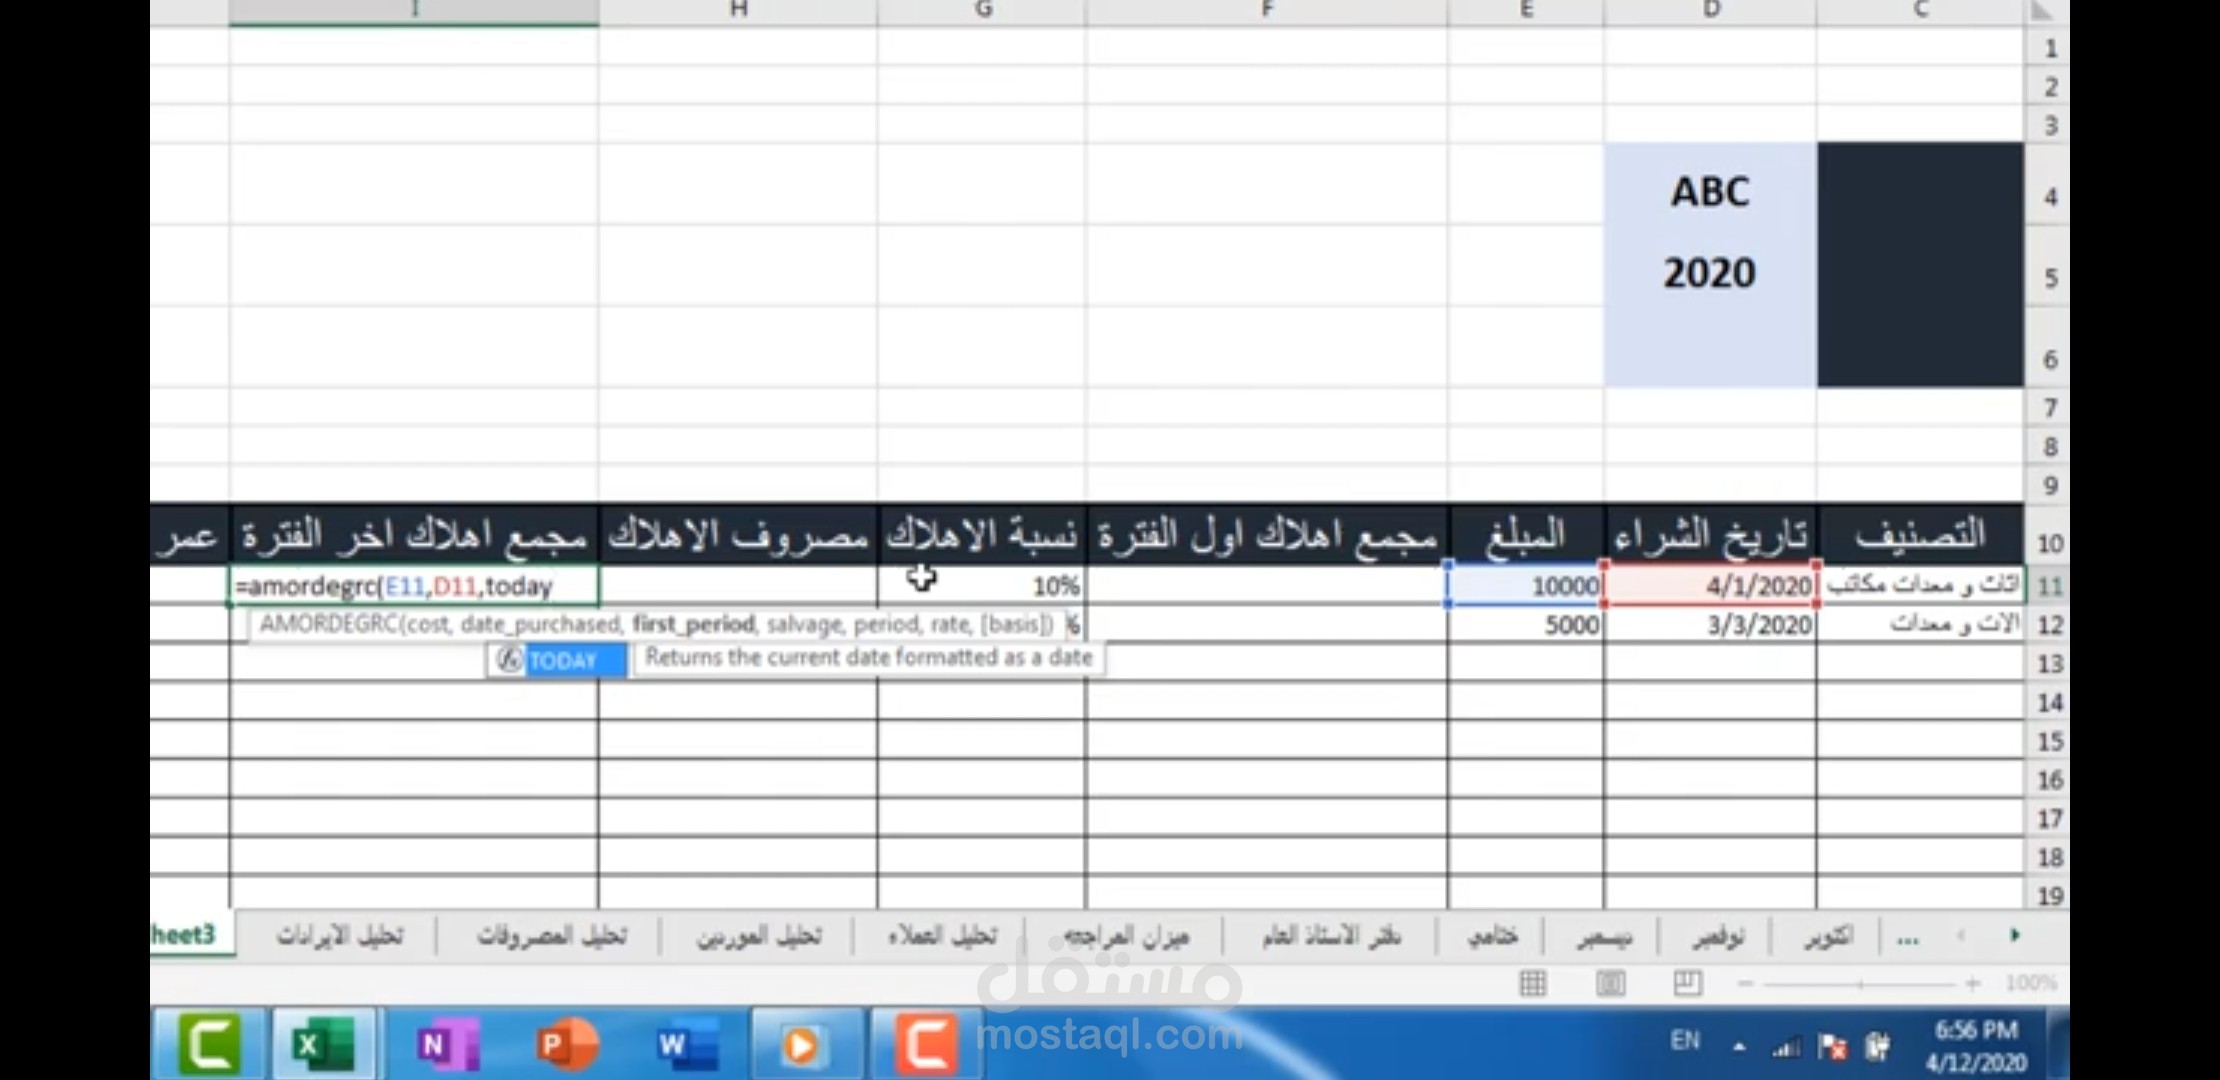Open the Action Center flag icon
Image resolution: width=2220 pixels, height=1080 pixels.
[x=1833, y=1048]
